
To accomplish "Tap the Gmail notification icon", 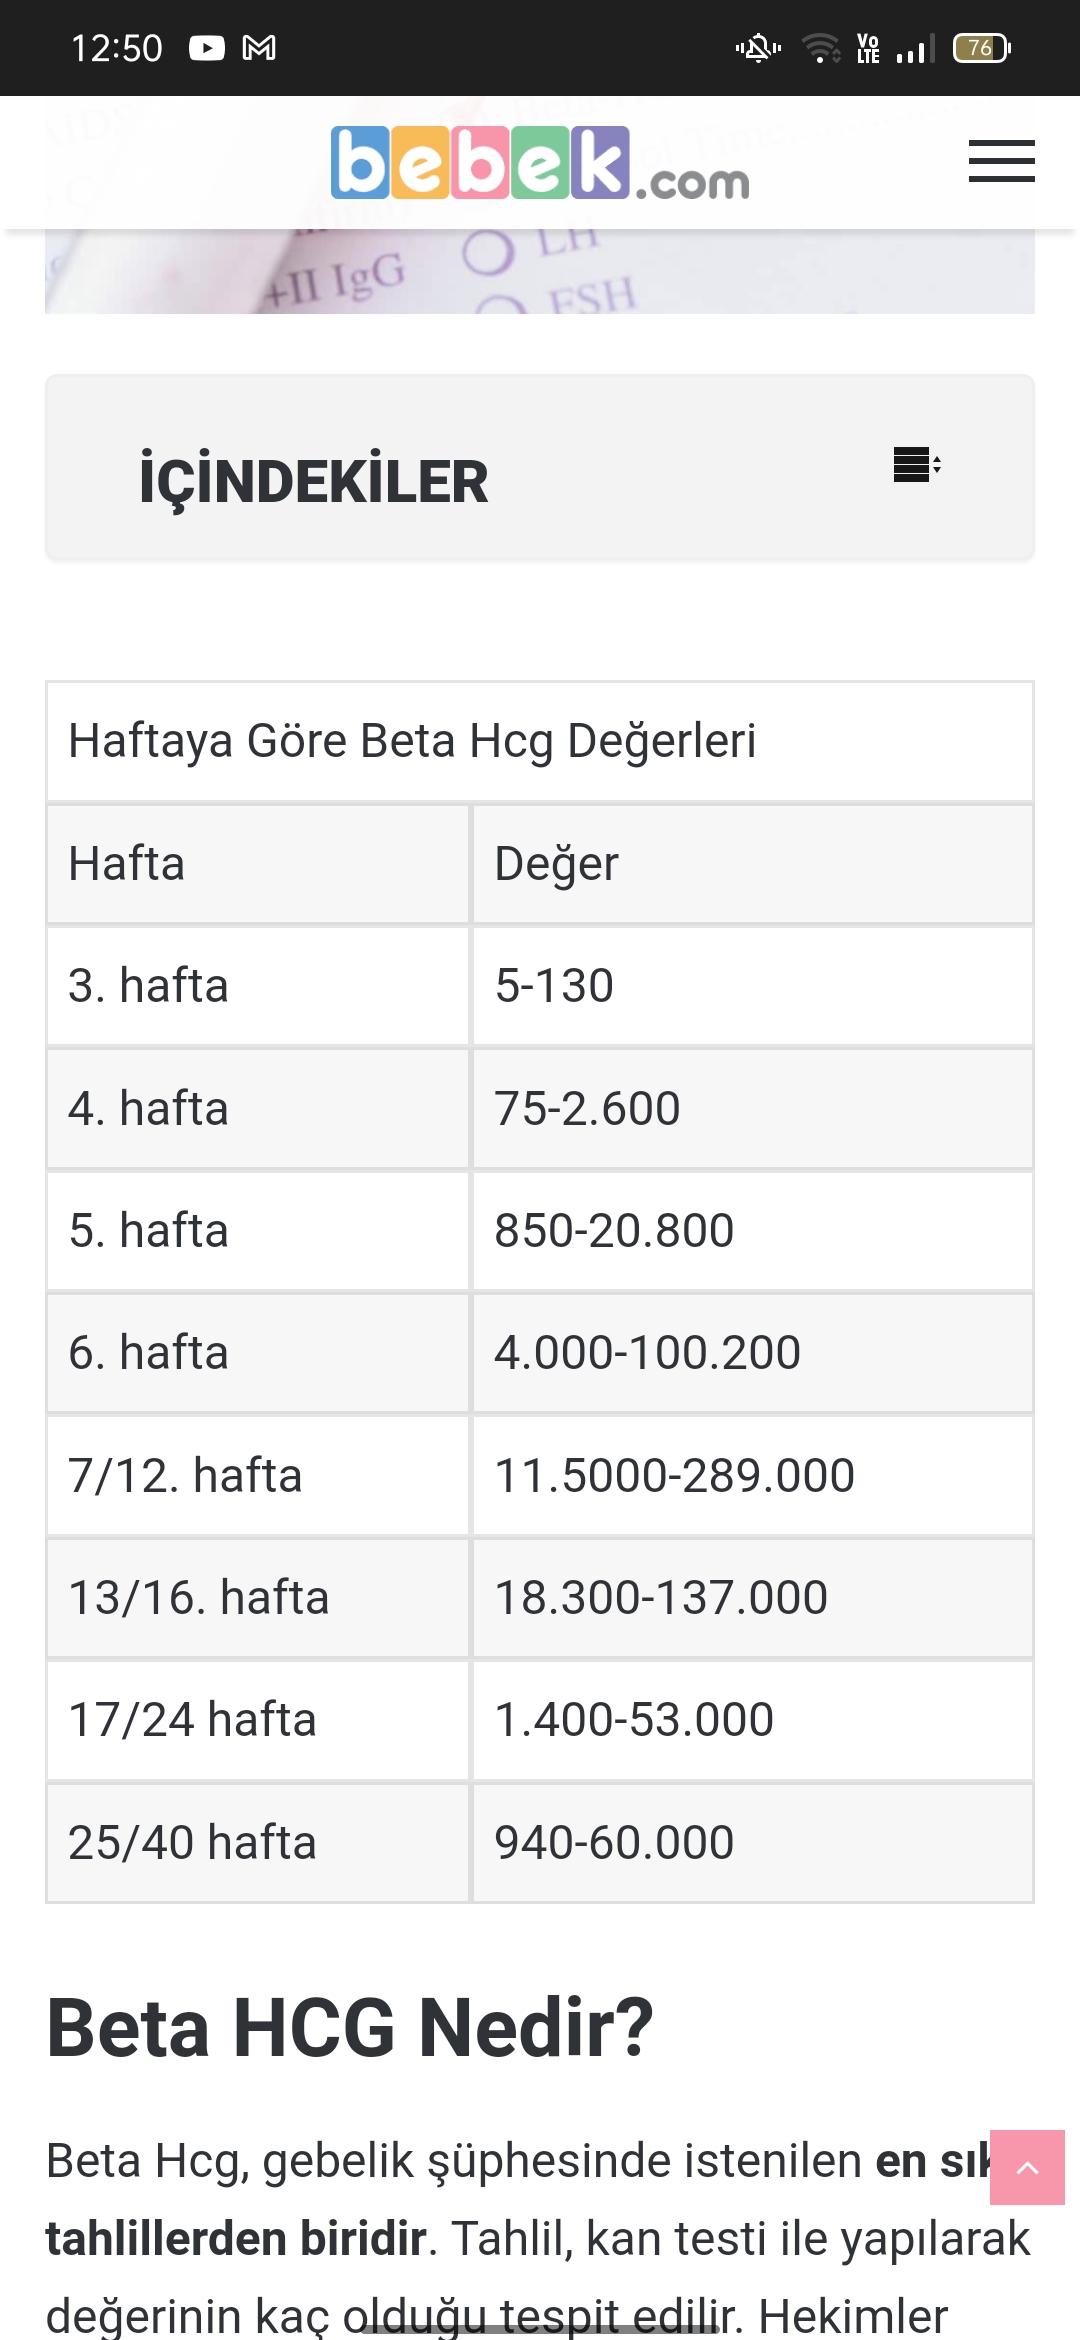I will (259, 48).
